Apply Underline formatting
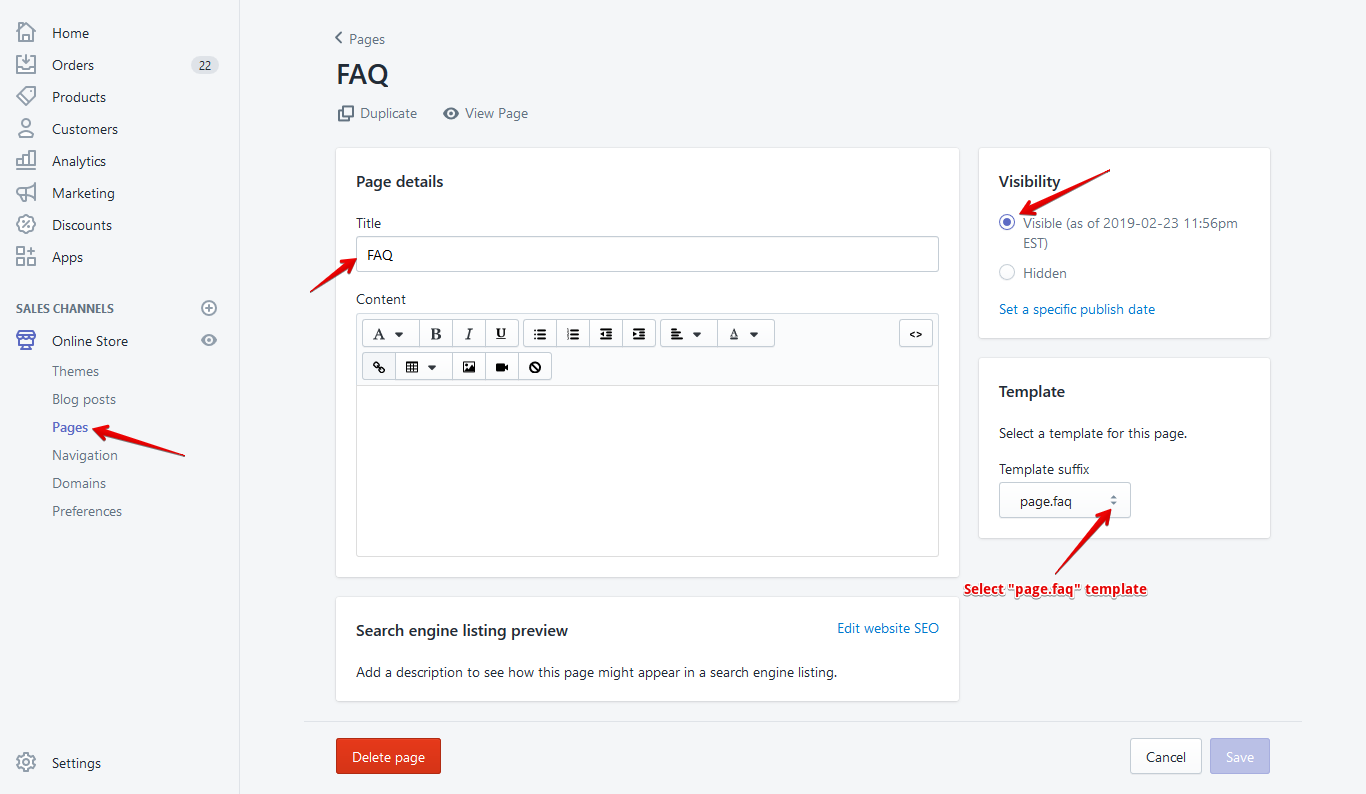 tap(501, 334)
